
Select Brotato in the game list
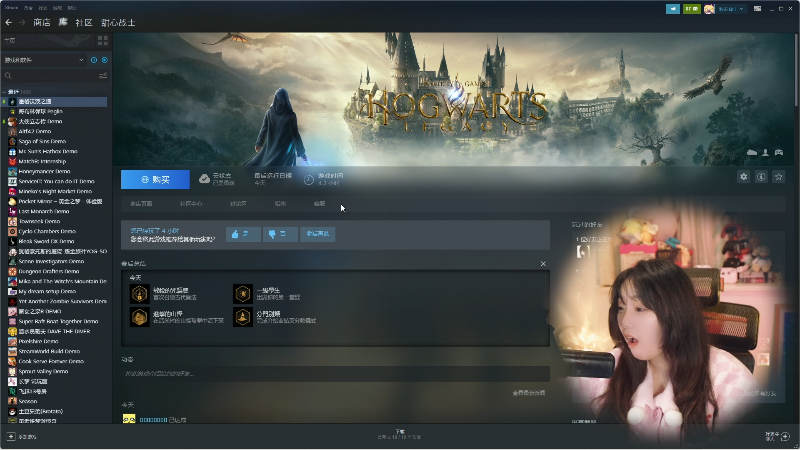(40, 411)
